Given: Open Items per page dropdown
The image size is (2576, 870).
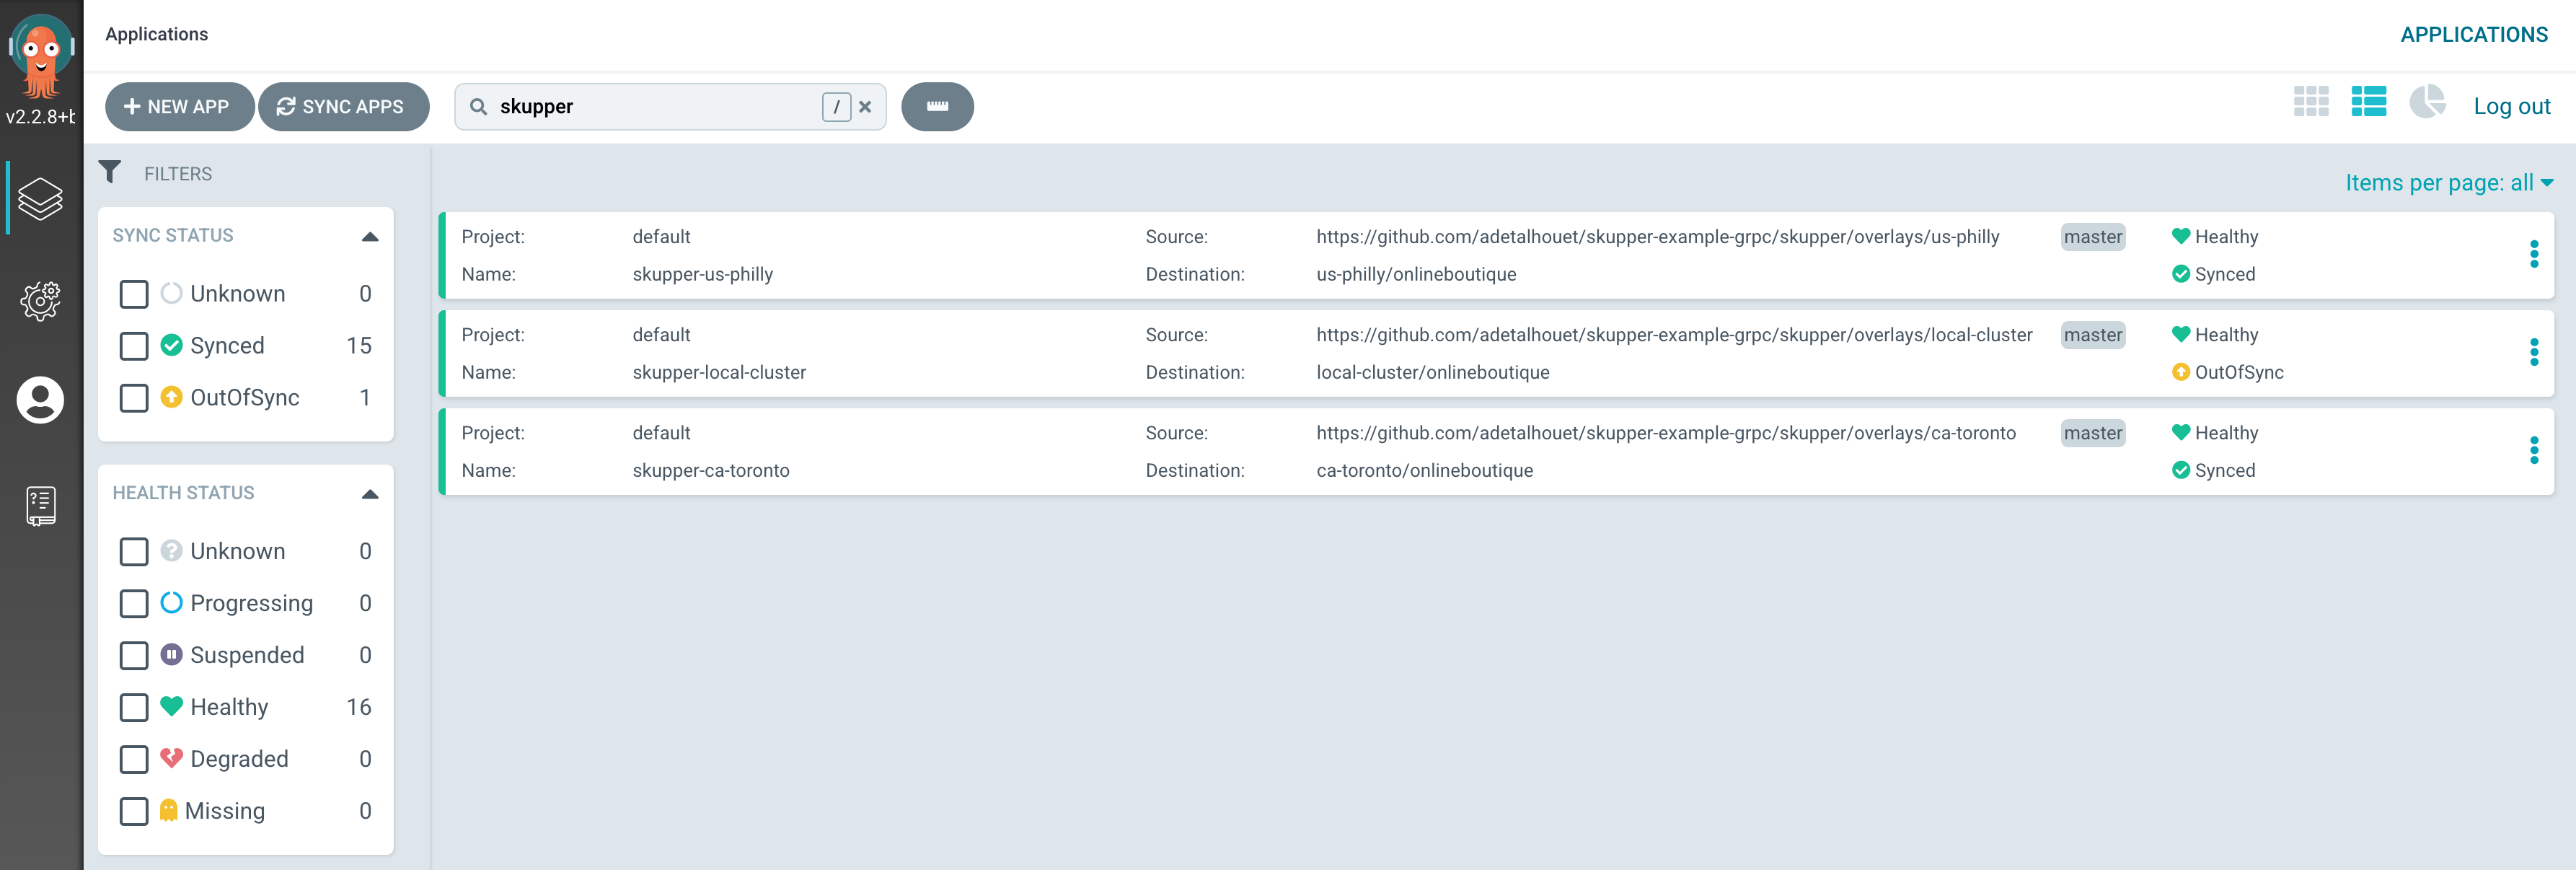Looking at the screenshot, I should tap(2448, 183).
